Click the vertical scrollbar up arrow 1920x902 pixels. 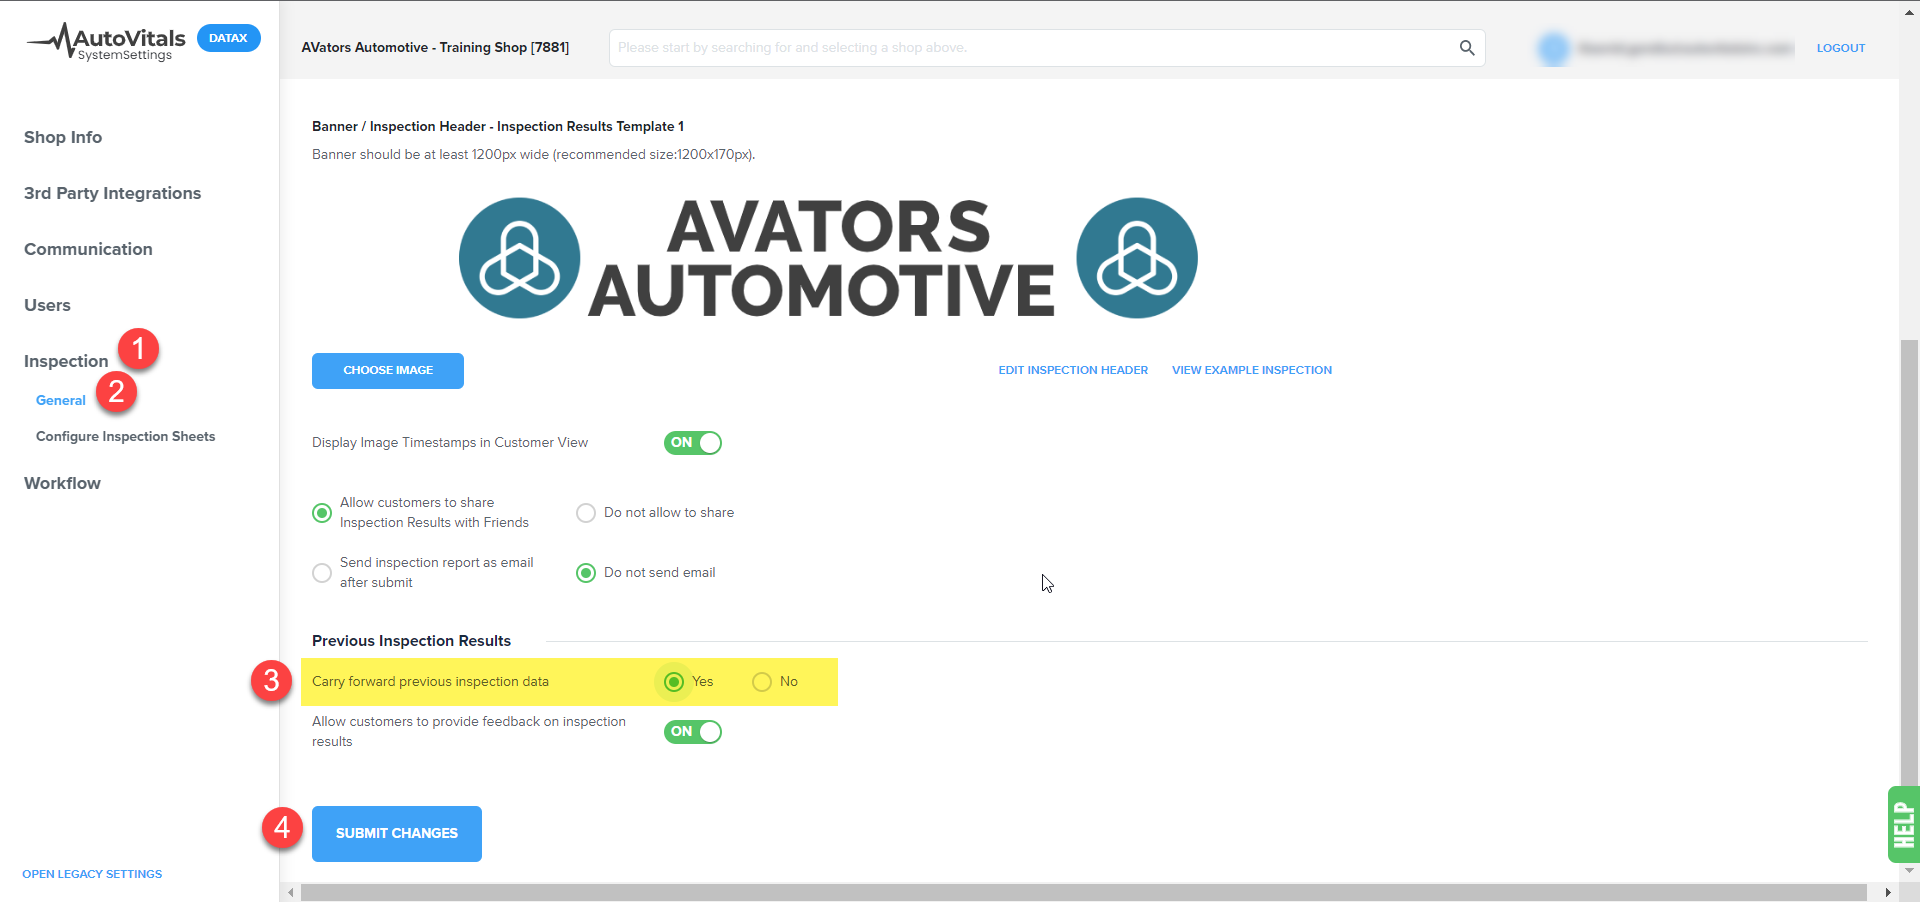tap(1910, 11)
